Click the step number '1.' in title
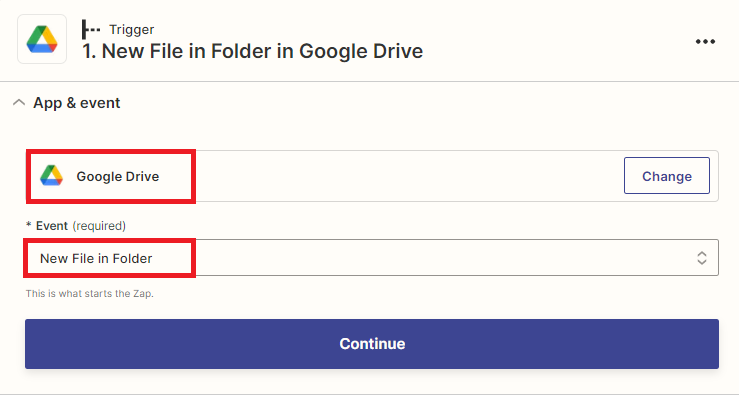The height and width of the screenshot is (395, 739). (x=89, y=51)
